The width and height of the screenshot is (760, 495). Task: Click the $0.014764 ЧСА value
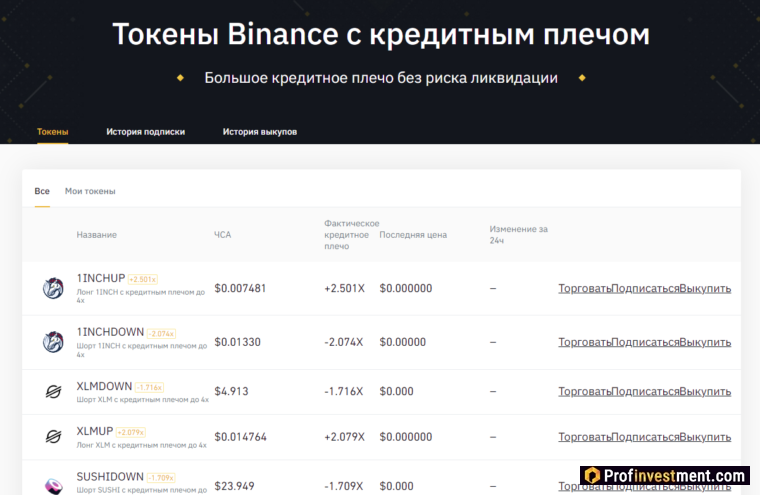(240, 437)
